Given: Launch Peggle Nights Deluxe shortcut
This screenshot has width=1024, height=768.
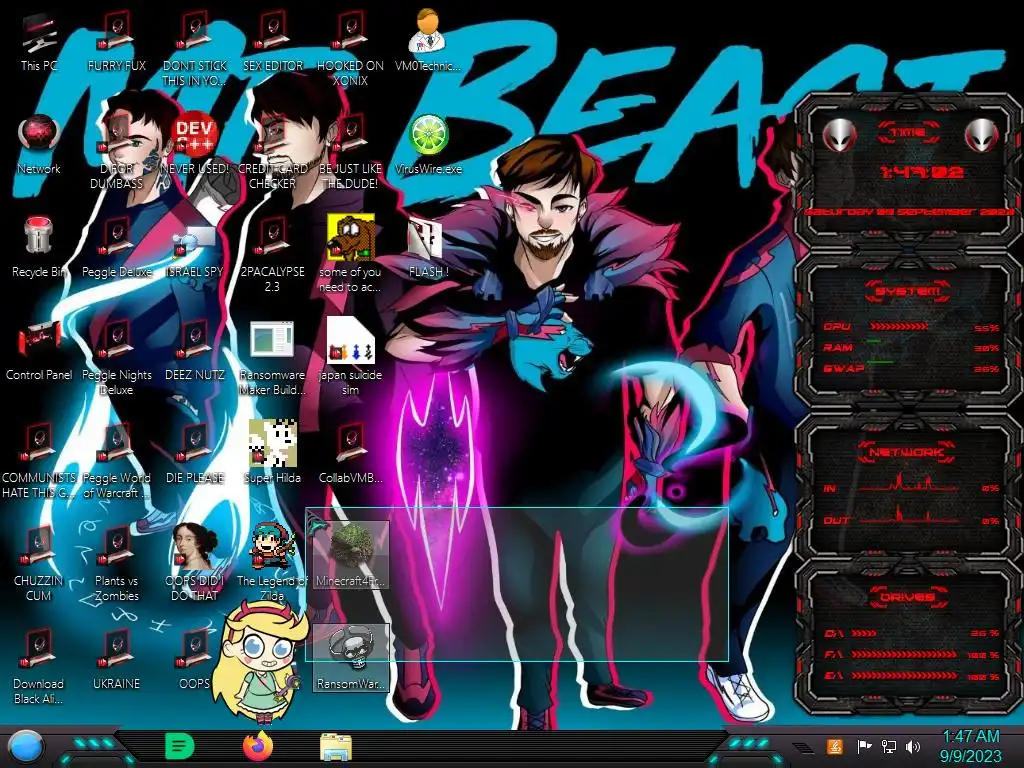Looking at the screenshot, I should tap(116, 358).
